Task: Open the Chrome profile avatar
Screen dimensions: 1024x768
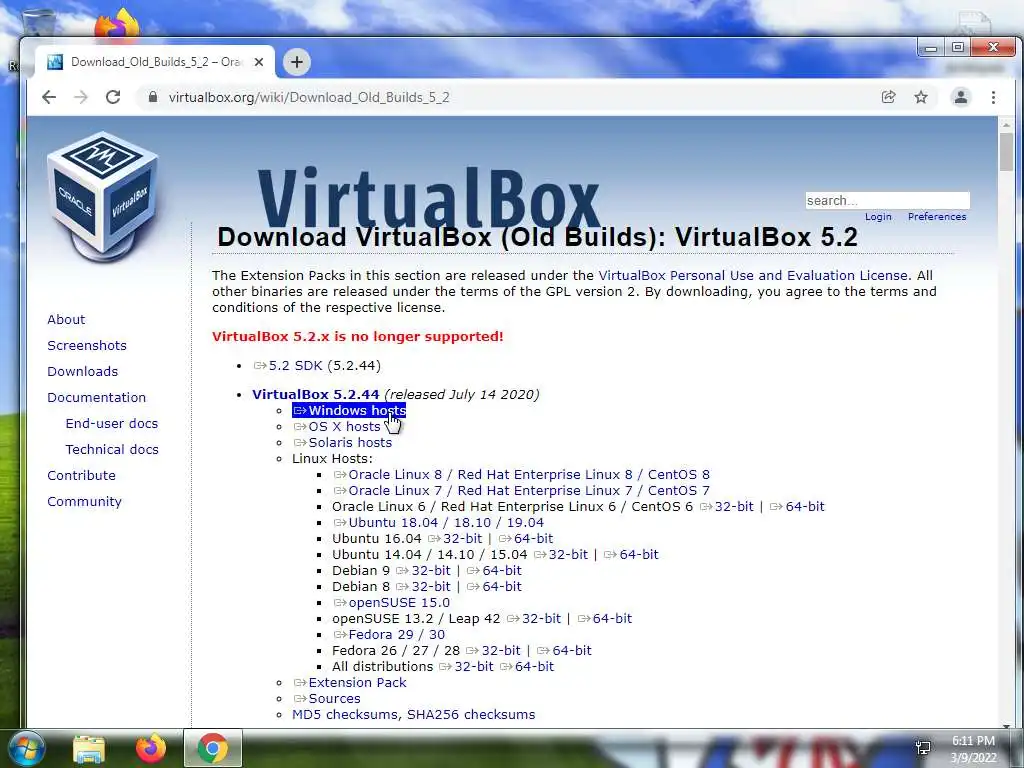Action: coord(961,97)
